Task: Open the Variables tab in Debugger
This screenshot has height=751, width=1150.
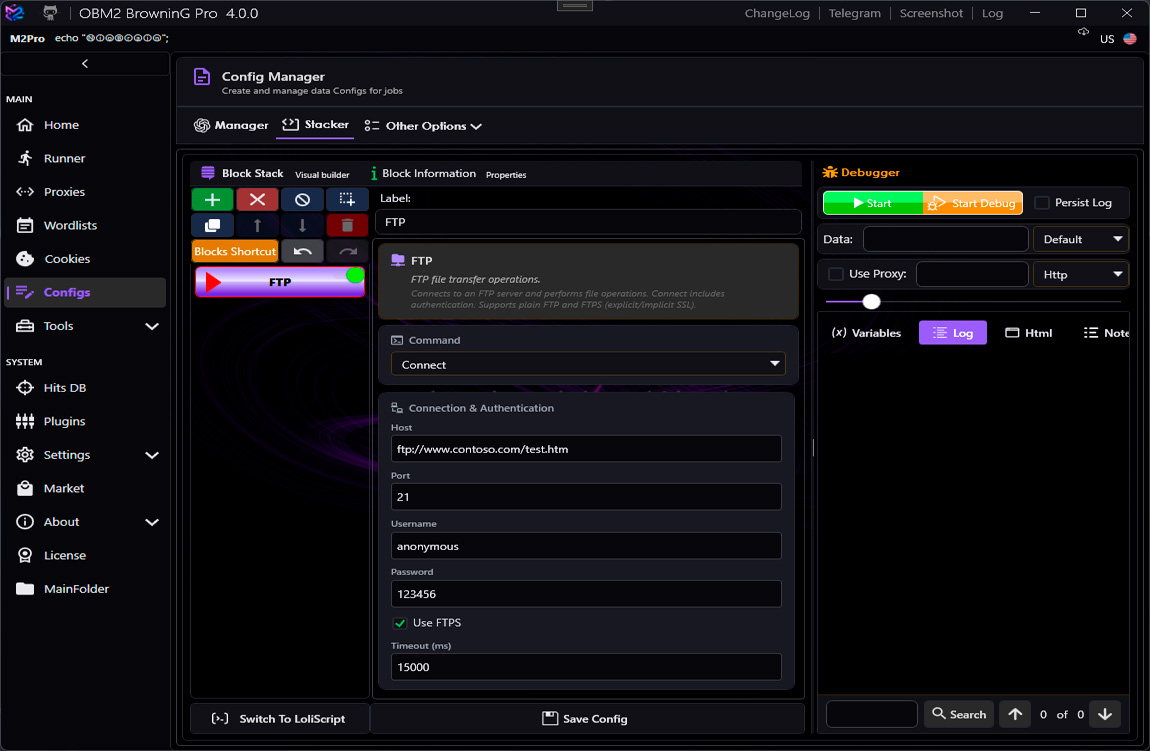Action: [866, 333]
